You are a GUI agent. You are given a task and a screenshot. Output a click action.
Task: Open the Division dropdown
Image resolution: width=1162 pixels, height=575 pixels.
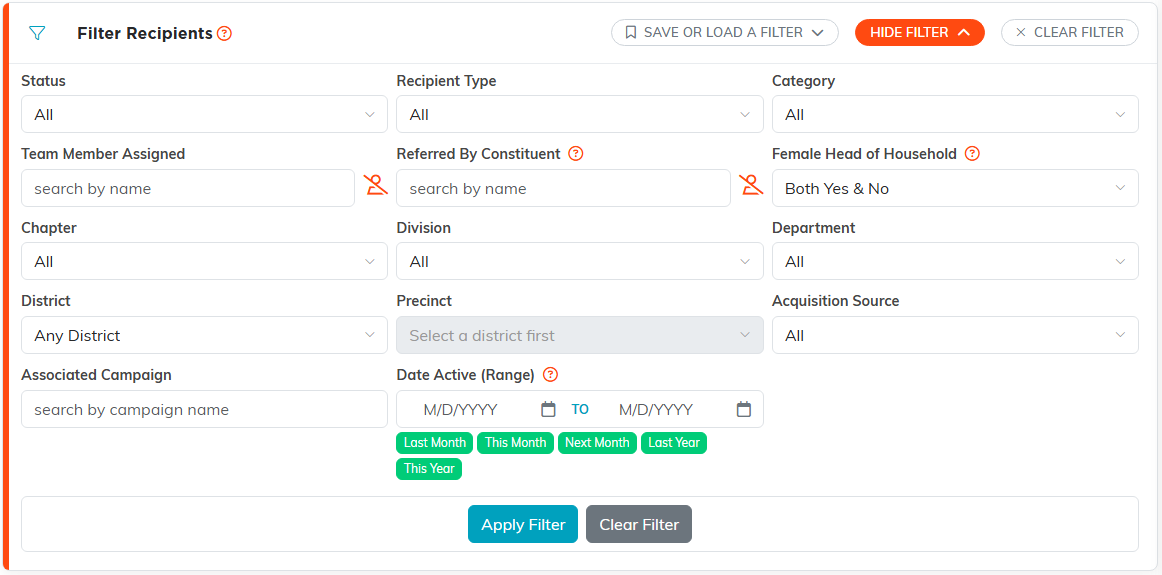point(580,261)
